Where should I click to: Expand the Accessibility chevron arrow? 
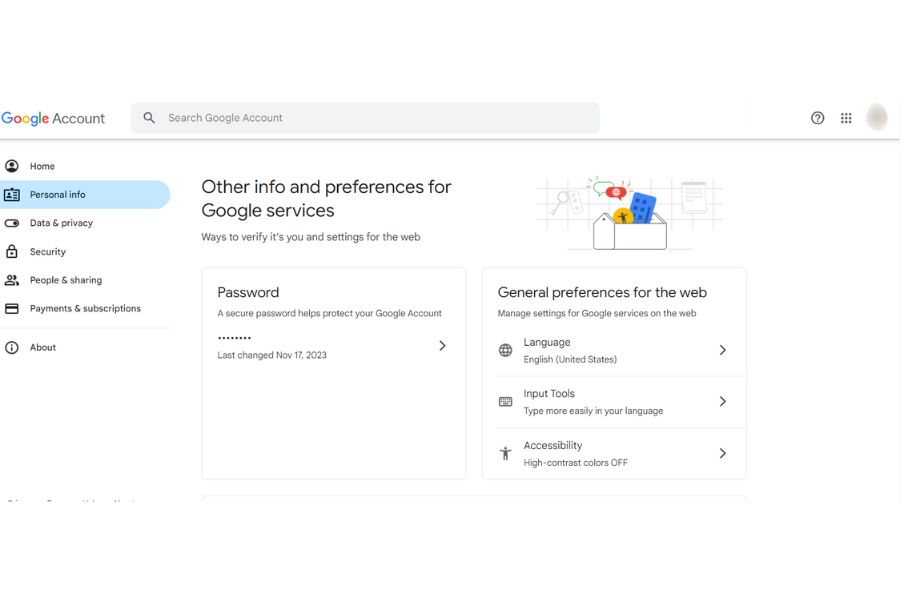722,453
